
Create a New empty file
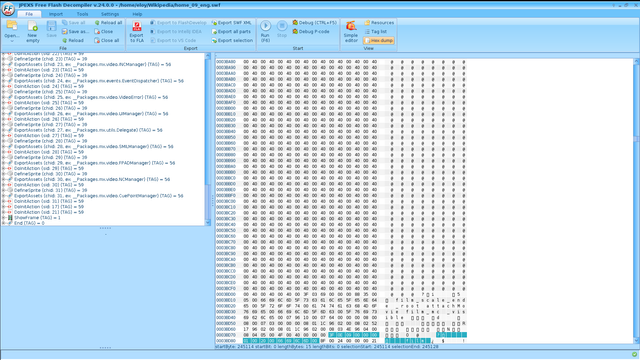pyautogui.click(x=33, y=31)
